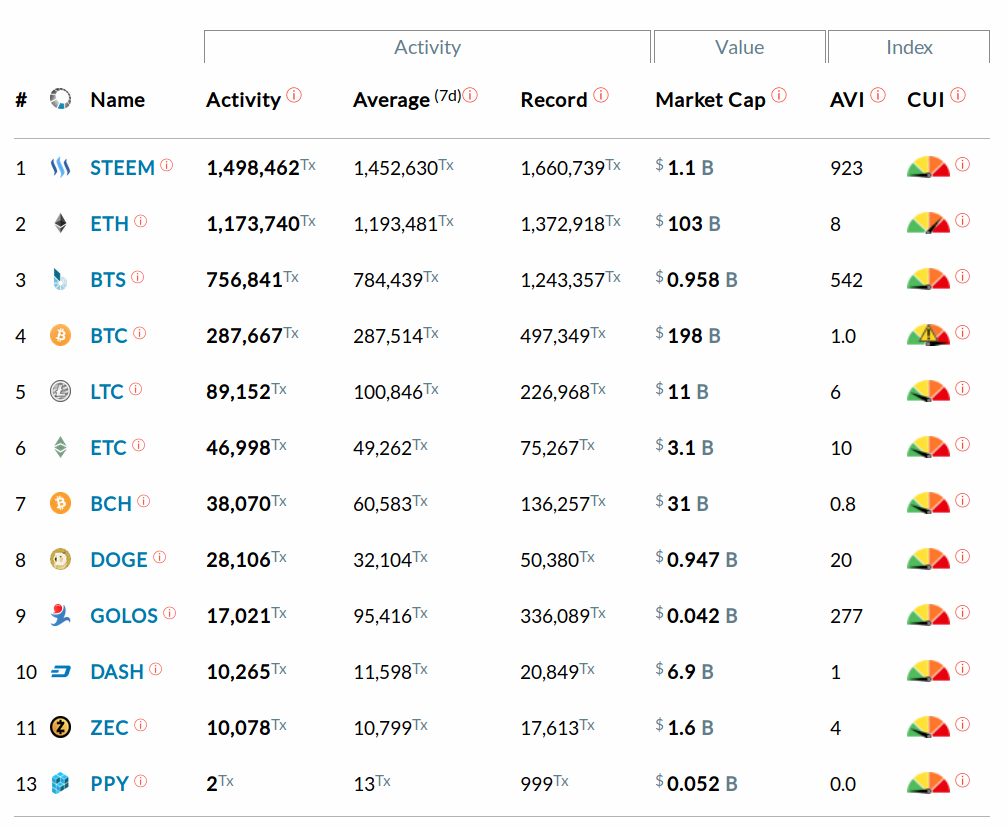Click the STEEM coin logo icon
This screenshot has height=829, width=1008.
[60, 168]
